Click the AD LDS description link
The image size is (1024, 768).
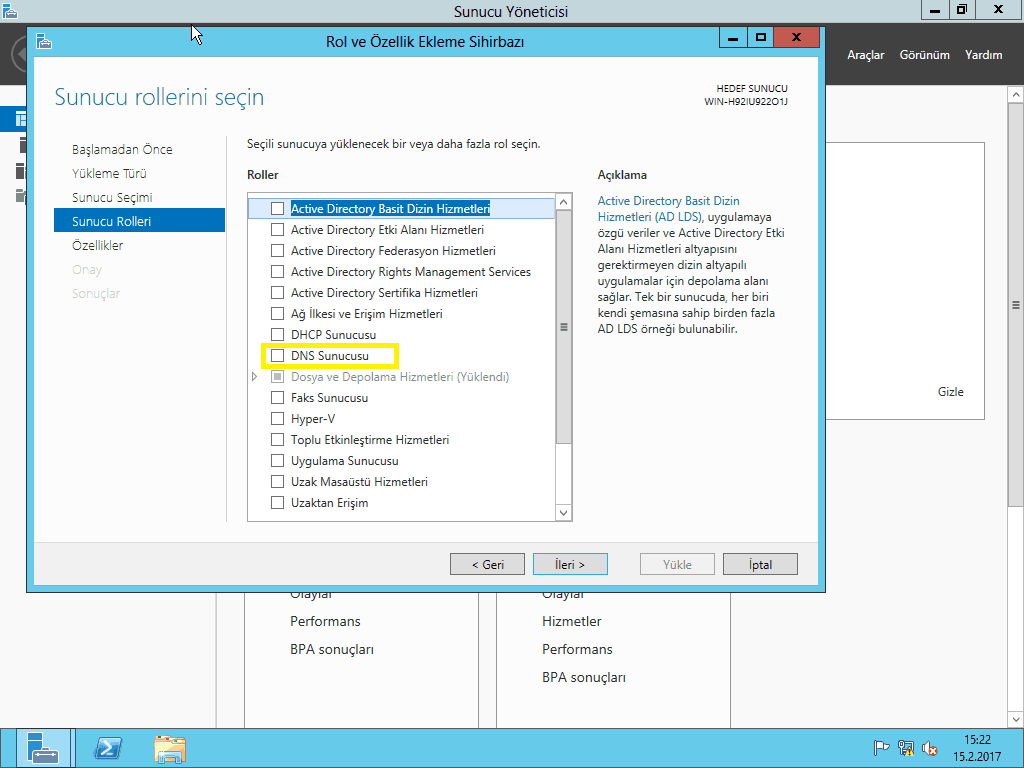pyautogui.click(x=669, y=209)
